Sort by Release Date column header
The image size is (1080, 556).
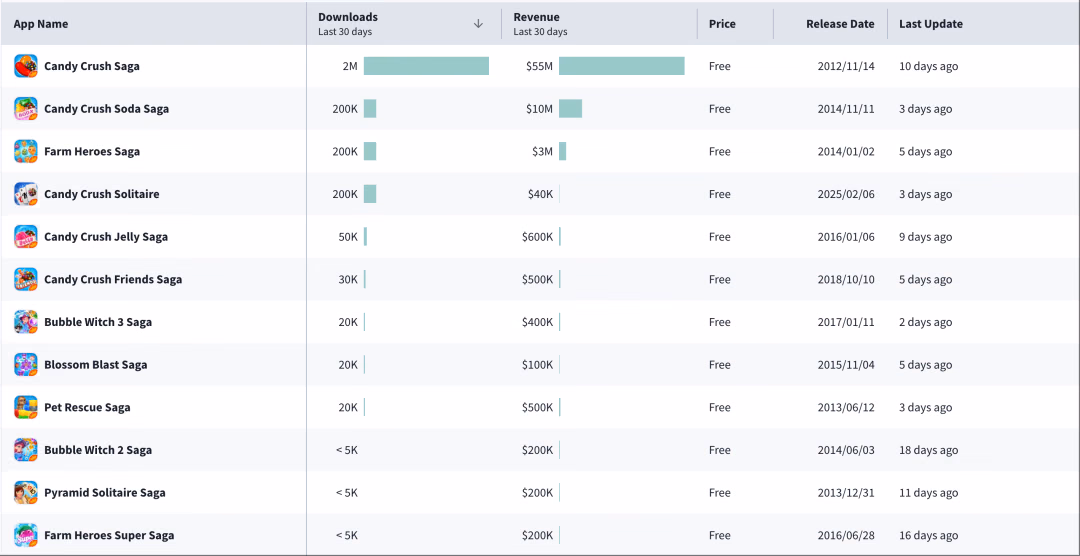point(840,24)
